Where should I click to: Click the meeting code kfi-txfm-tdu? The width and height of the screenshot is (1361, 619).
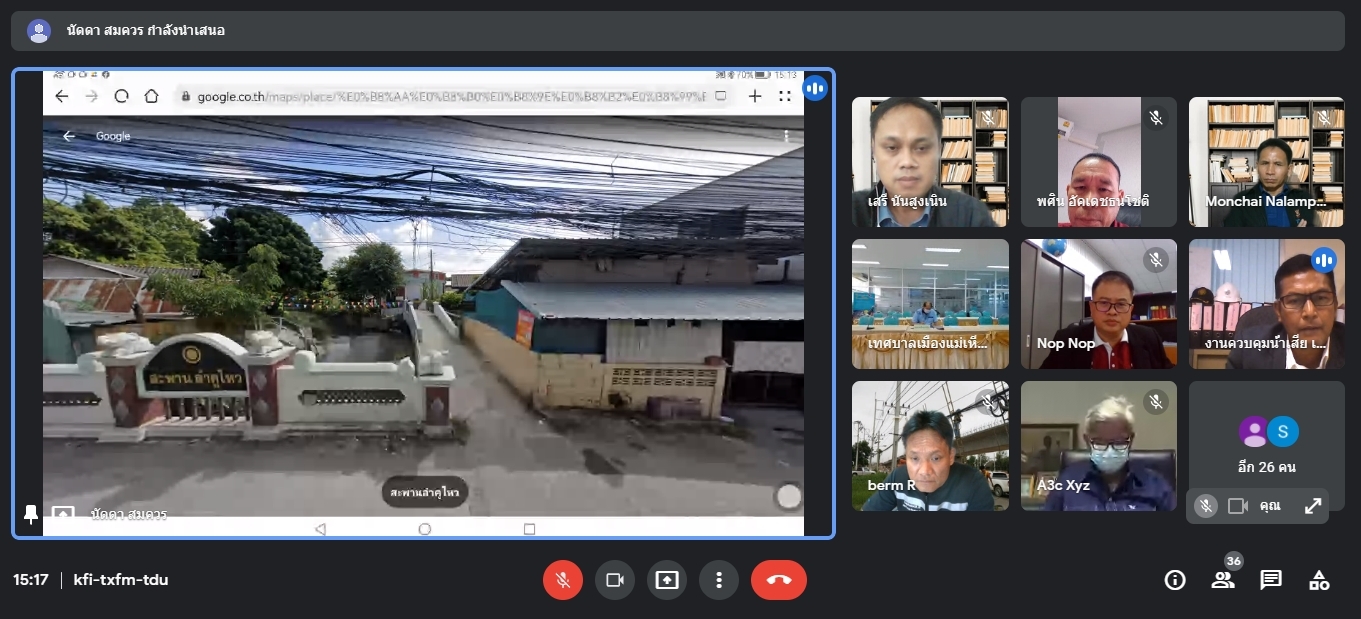point(121,580)
